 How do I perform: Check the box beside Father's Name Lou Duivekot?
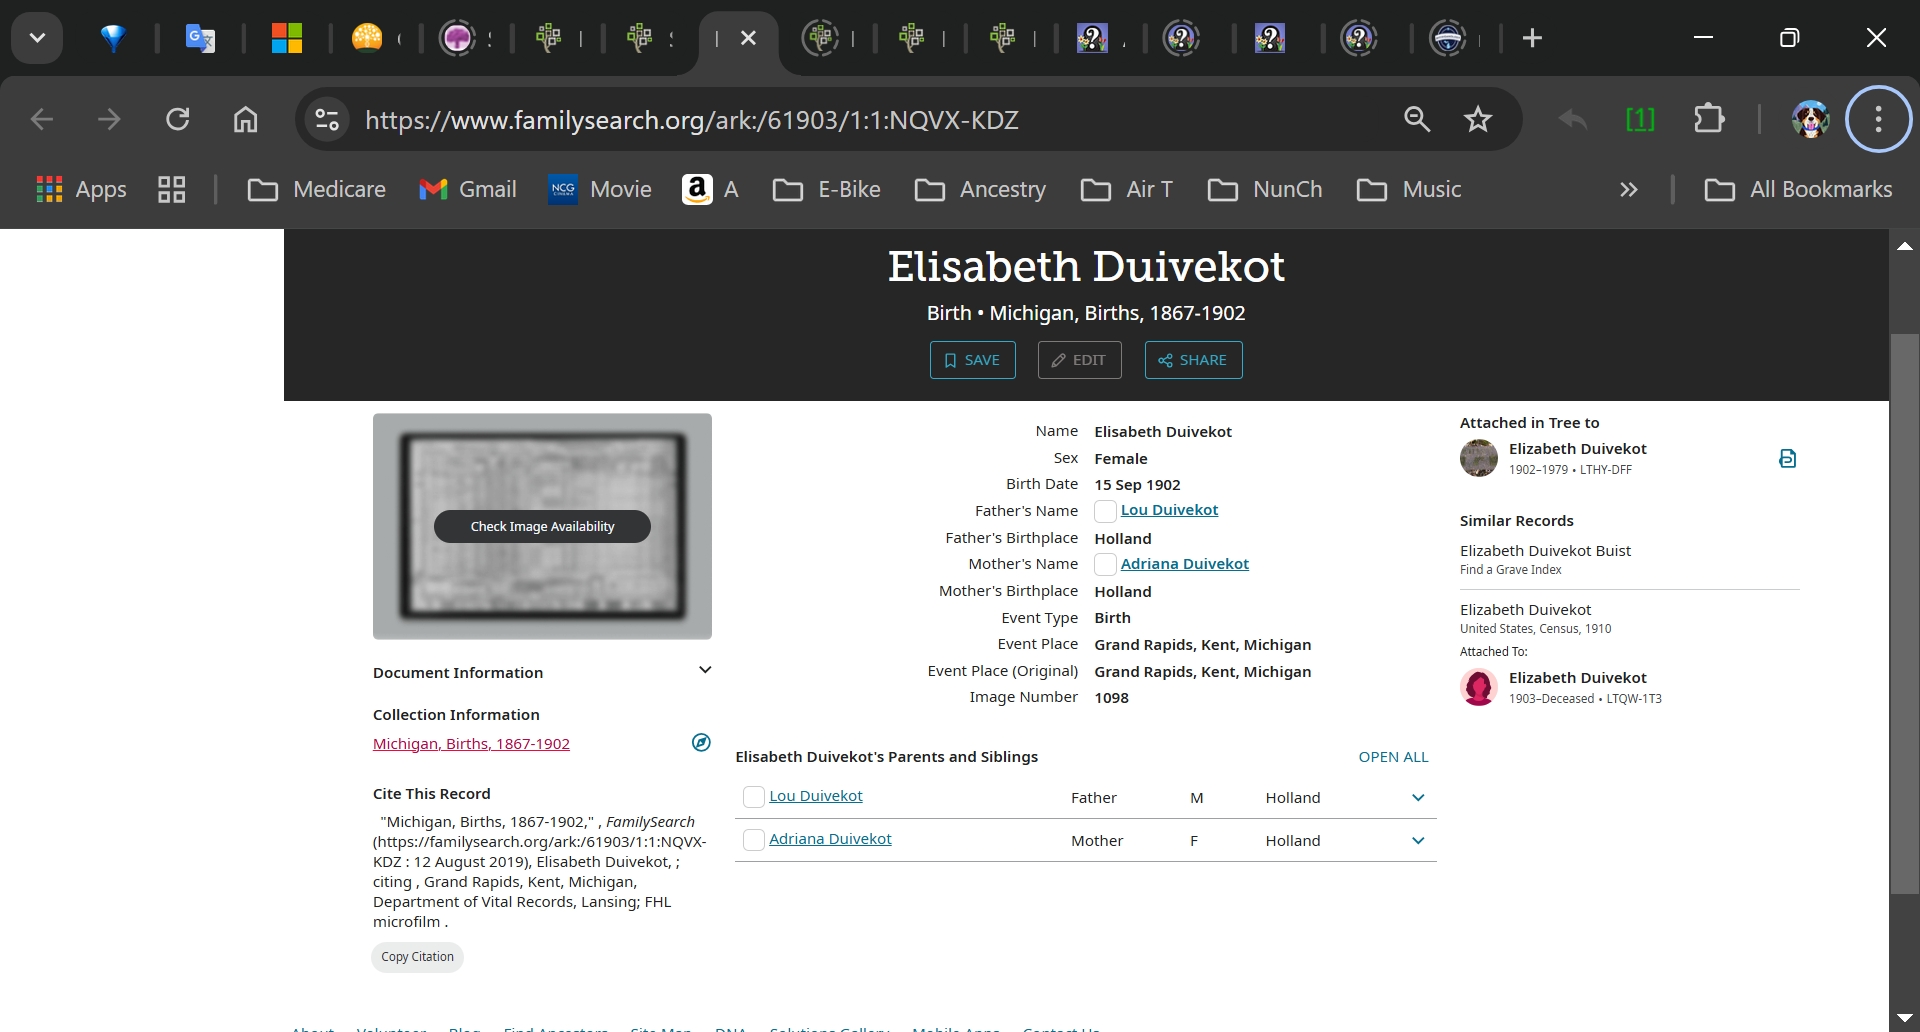(x=1104, y=511)
